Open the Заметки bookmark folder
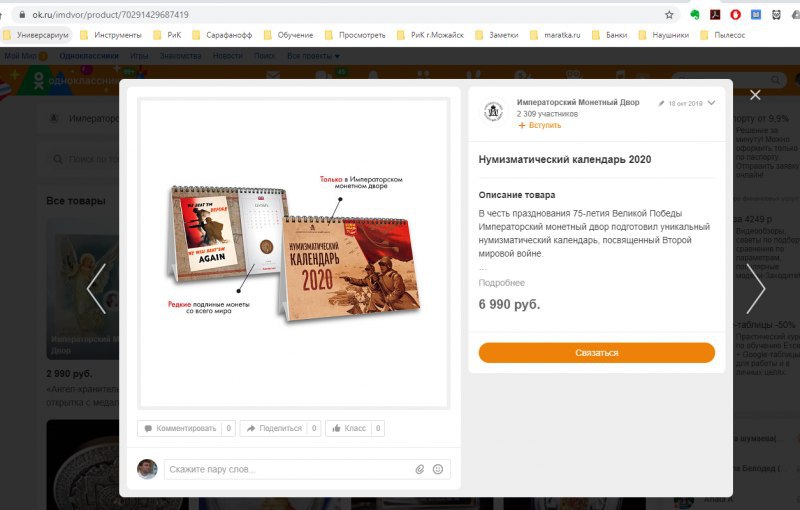This screenshot has width=800, height=510. pos(497,35)
